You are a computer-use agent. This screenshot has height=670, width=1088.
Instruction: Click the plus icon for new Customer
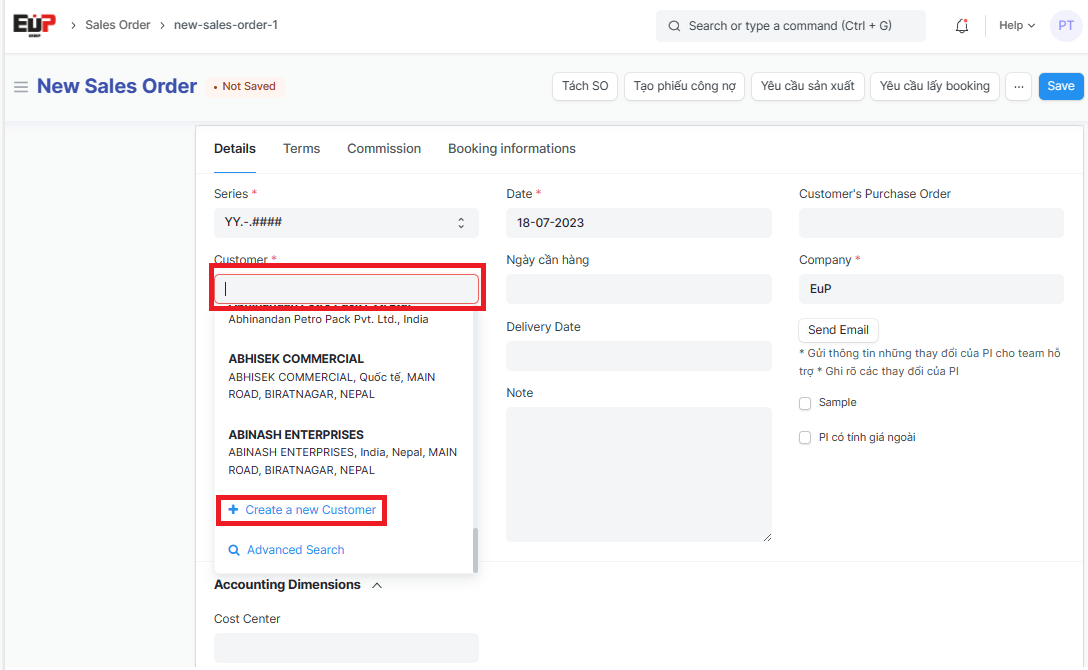coord(233,510)
